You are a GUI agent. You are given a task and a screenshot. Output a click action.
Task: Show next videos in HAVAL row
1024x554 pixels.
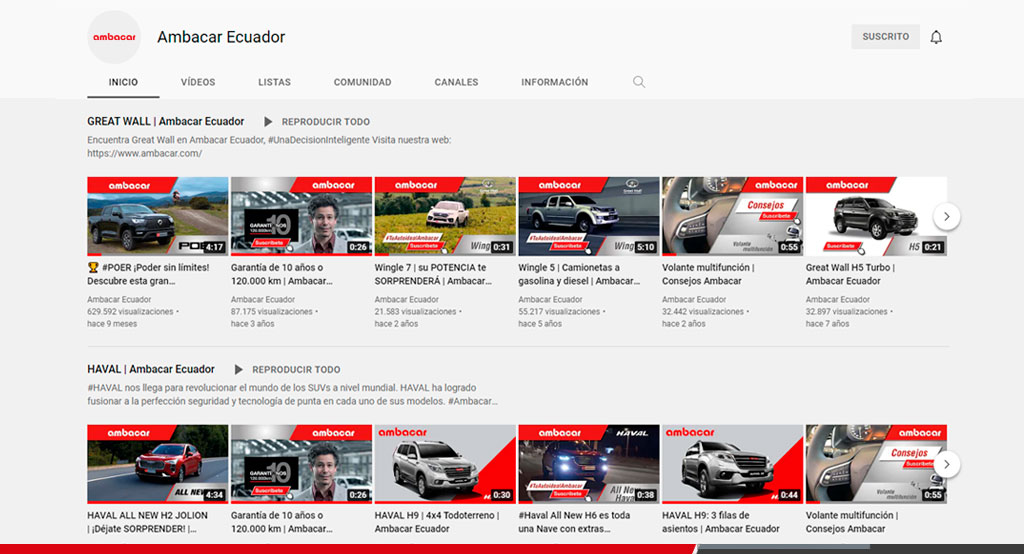tap(946, 464)
